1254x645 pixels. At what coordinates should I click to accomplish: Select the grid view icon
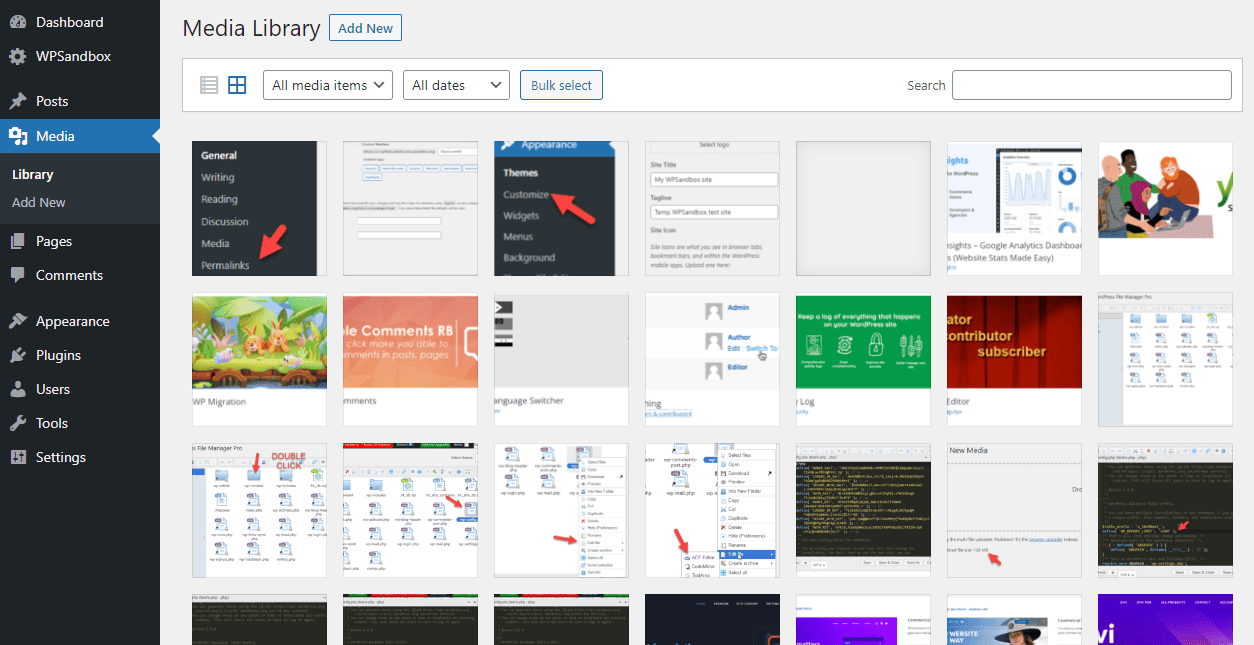tap(236, 84)
